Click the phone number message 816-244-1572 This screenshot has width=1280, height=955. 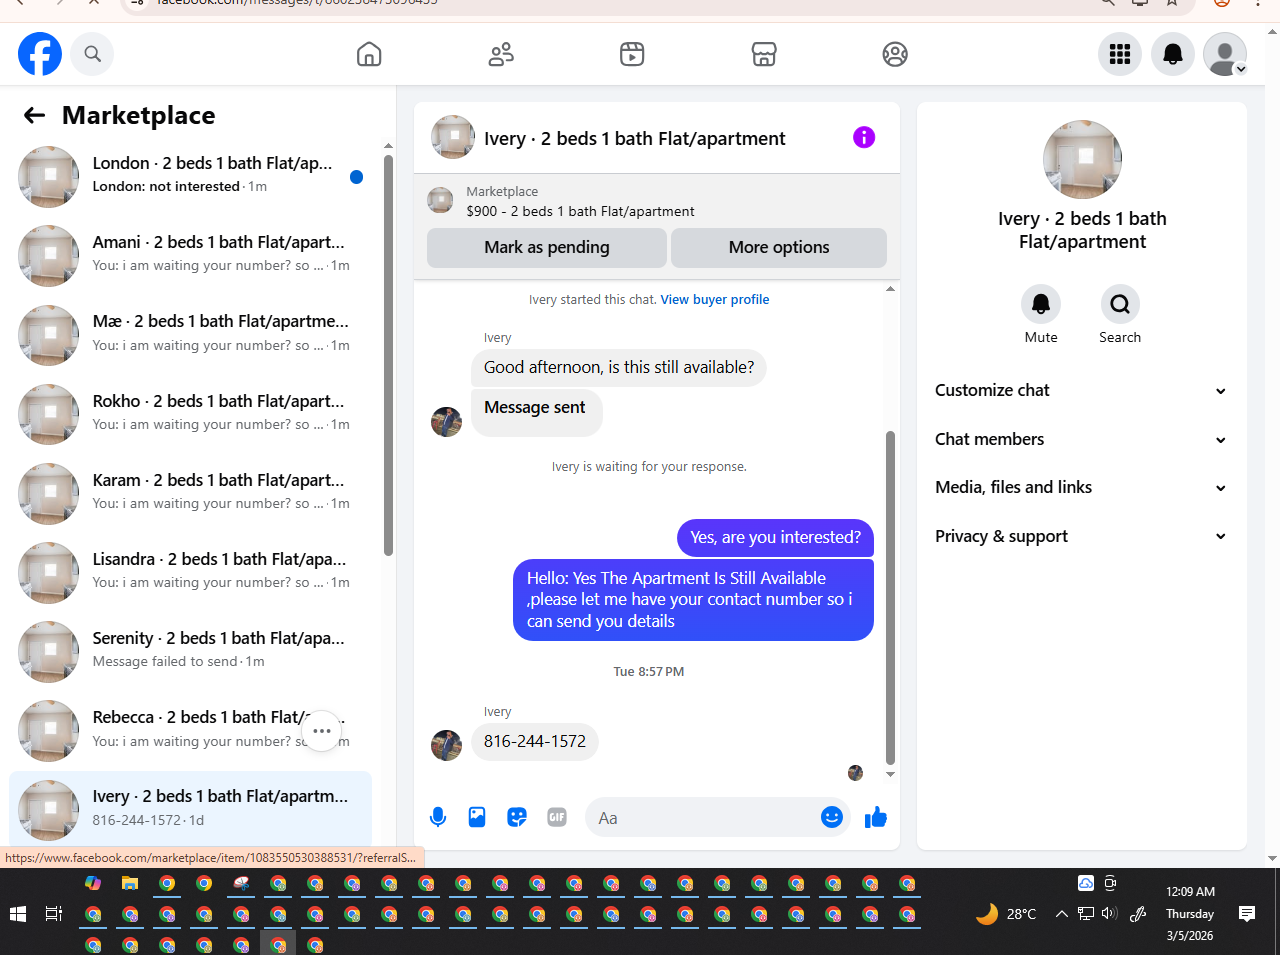(535, 741)
